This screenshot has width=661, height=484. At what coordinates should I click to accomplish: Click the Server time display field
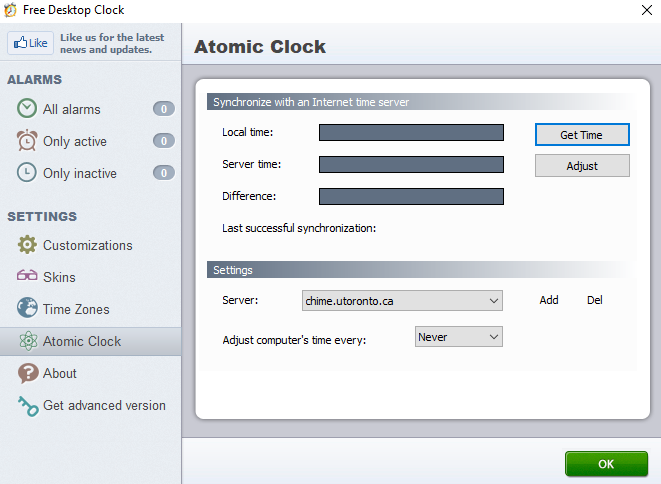click(x=411, y=164)
